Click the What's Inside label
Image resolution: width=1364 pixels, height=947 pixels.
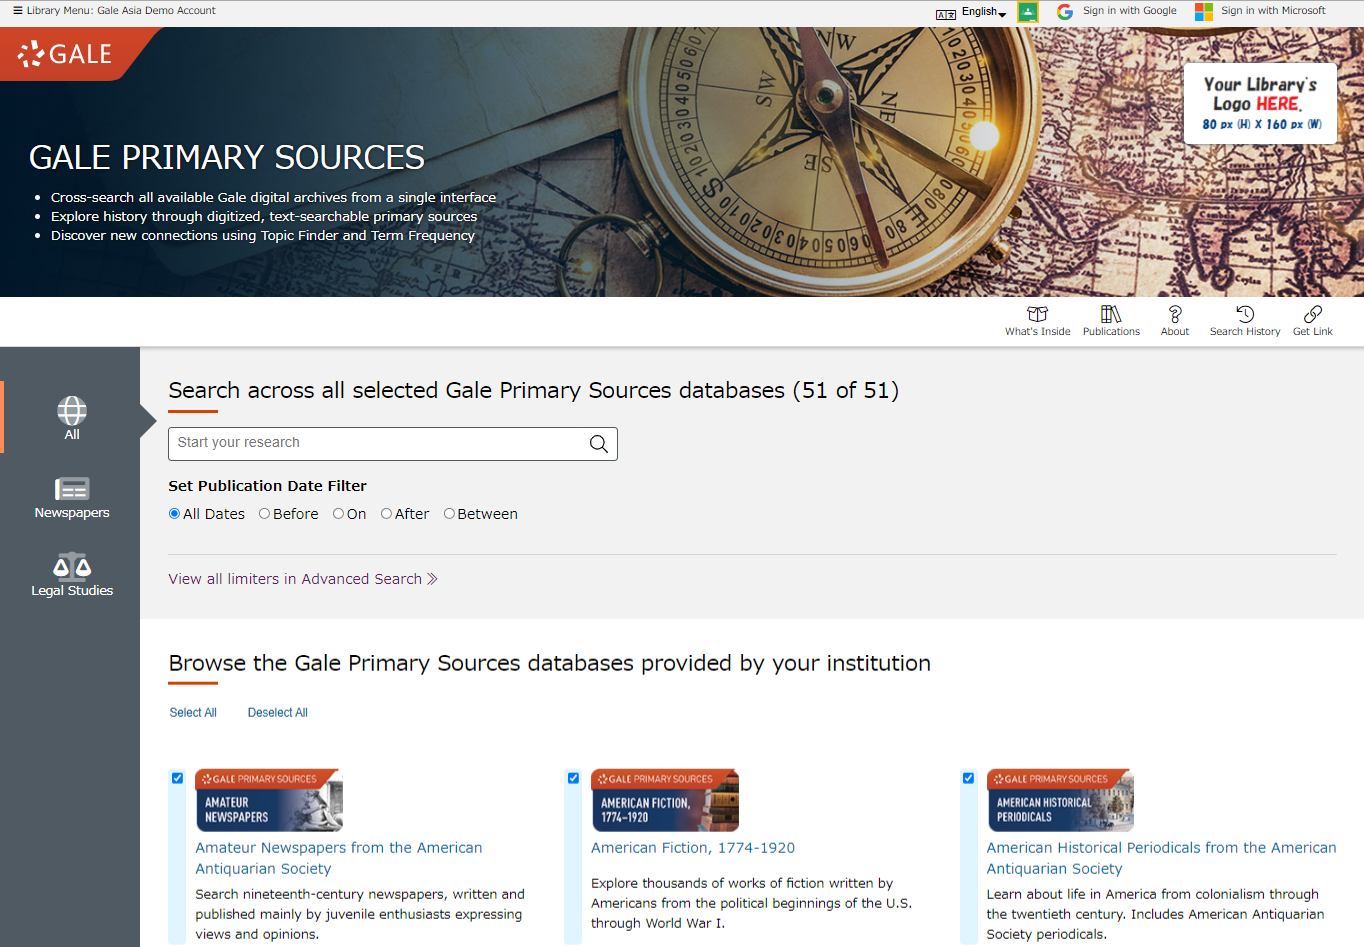point(1038,332)
